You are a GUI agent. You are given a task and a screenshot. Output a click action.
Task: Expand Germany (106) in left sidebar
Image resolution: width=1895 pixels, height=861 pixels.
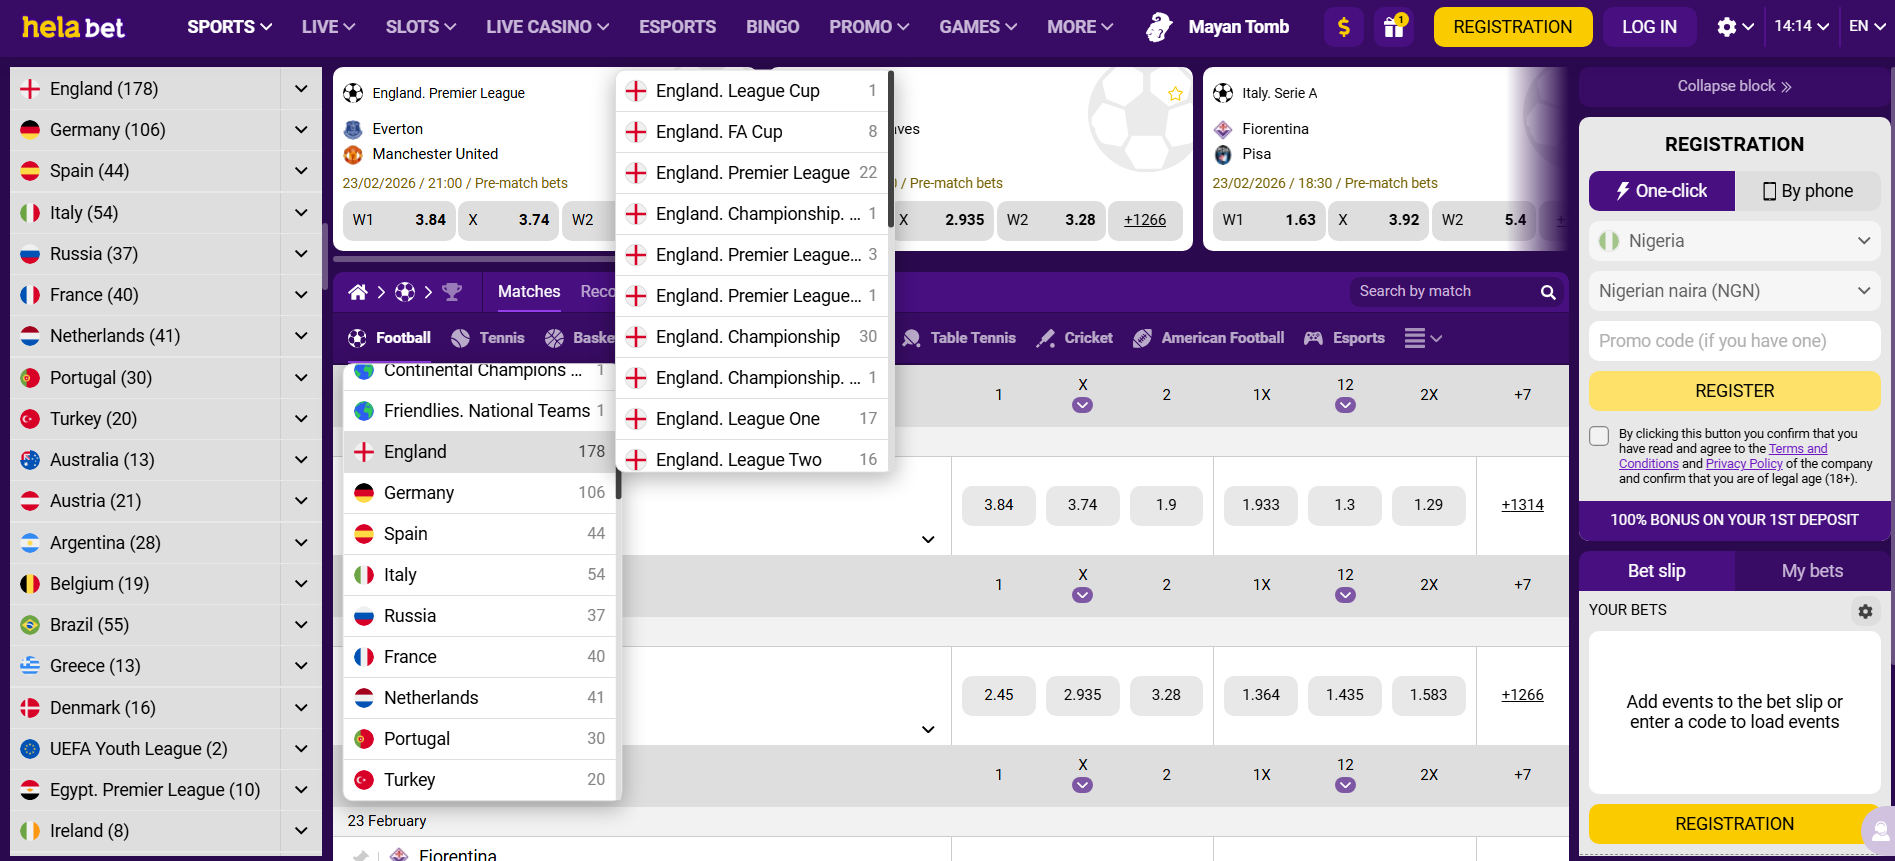[301, 130]
